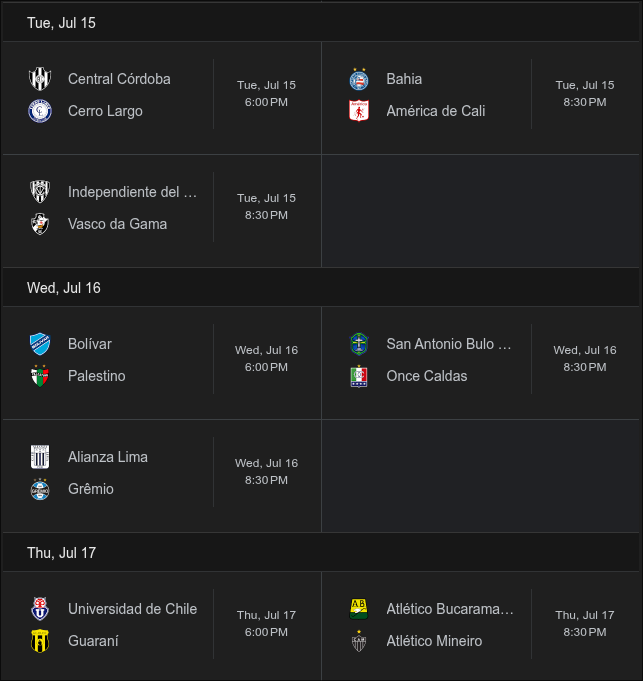Click the Central Córdoba team crest
The width and height of the screenshot is (643, 681).
coord(40,79)
